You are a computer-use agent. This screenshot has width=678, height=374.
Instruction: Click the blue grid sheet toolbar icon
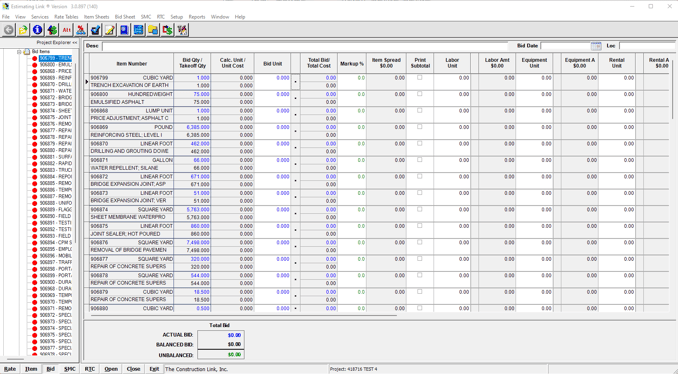tap(138, 30)
